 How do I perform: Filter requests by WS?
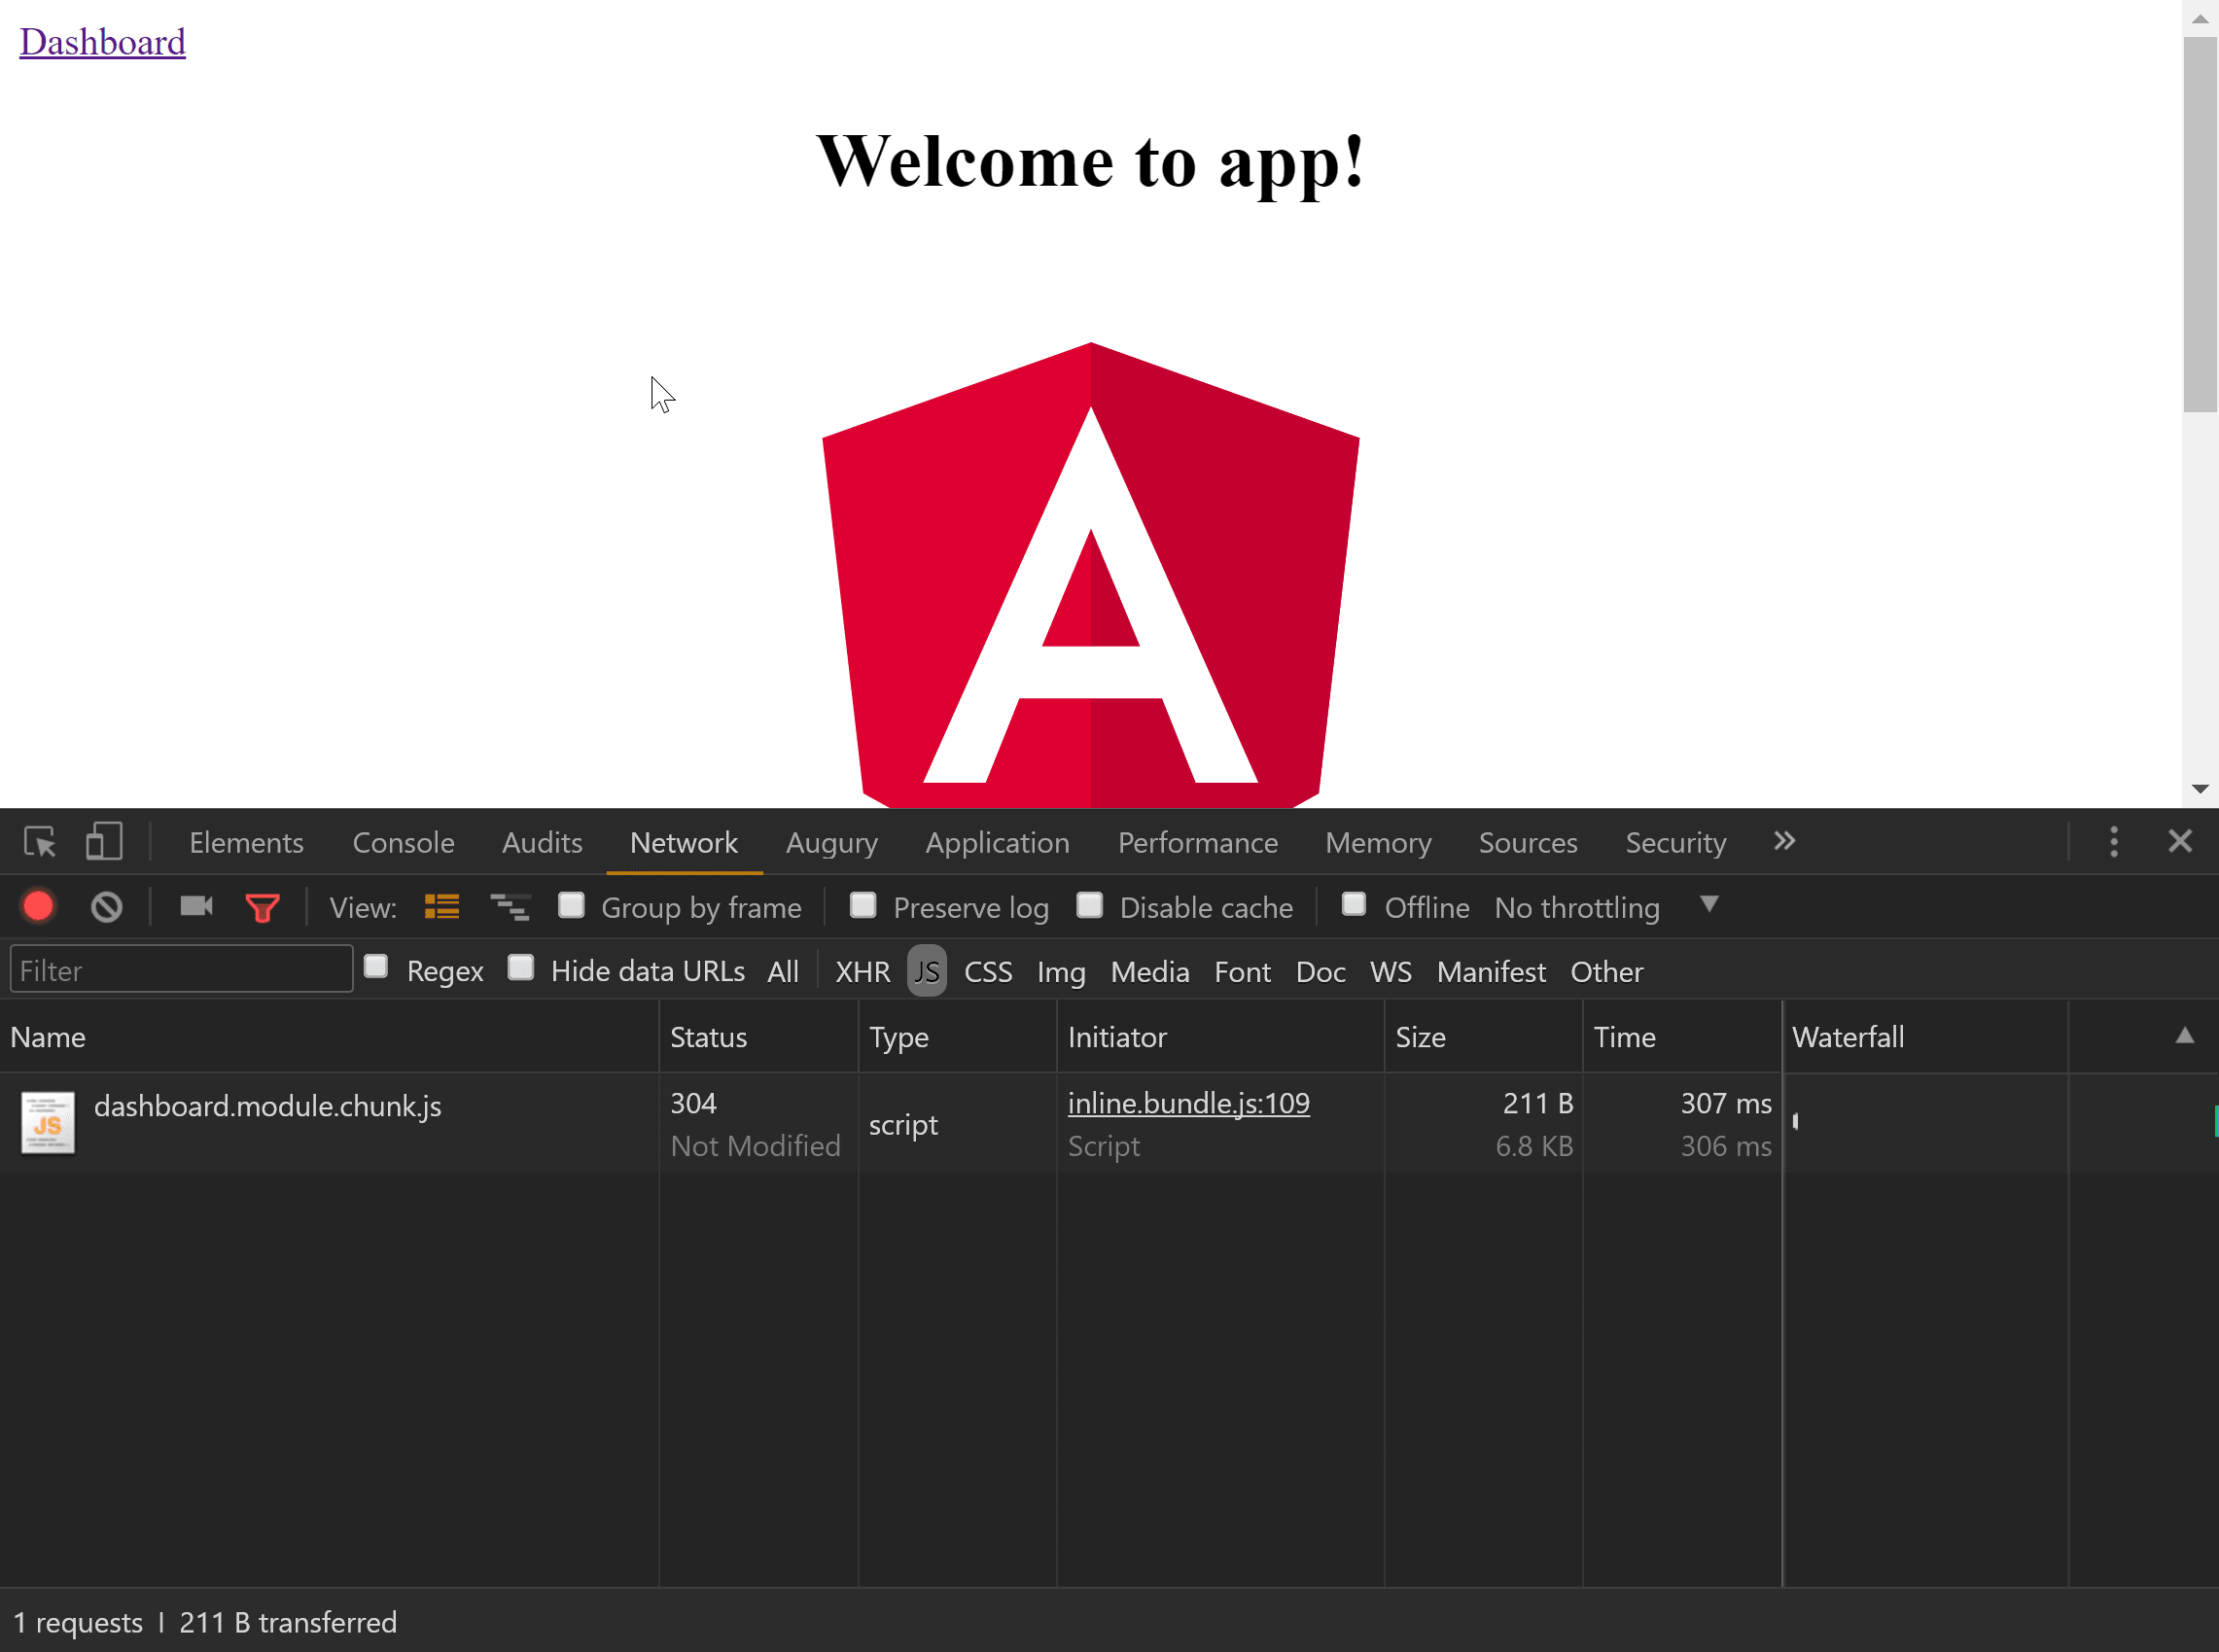1391,972
